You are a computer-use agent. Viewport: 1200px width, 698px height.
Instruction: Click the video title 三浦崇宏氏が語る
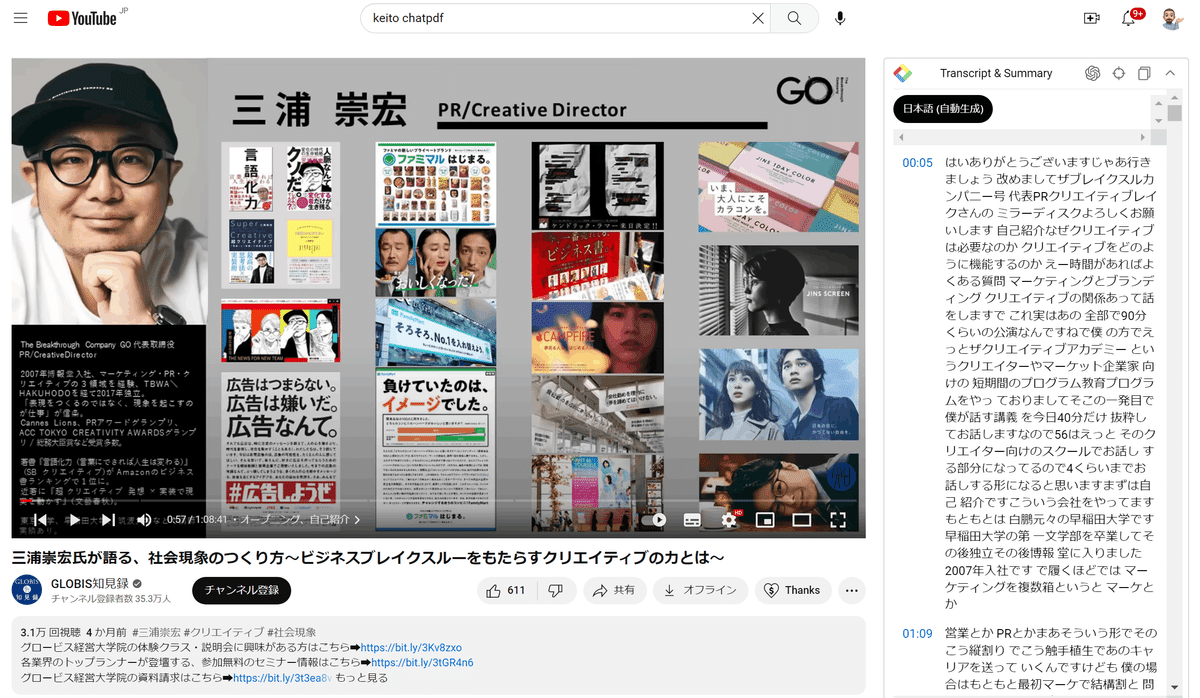coord(368,556)
